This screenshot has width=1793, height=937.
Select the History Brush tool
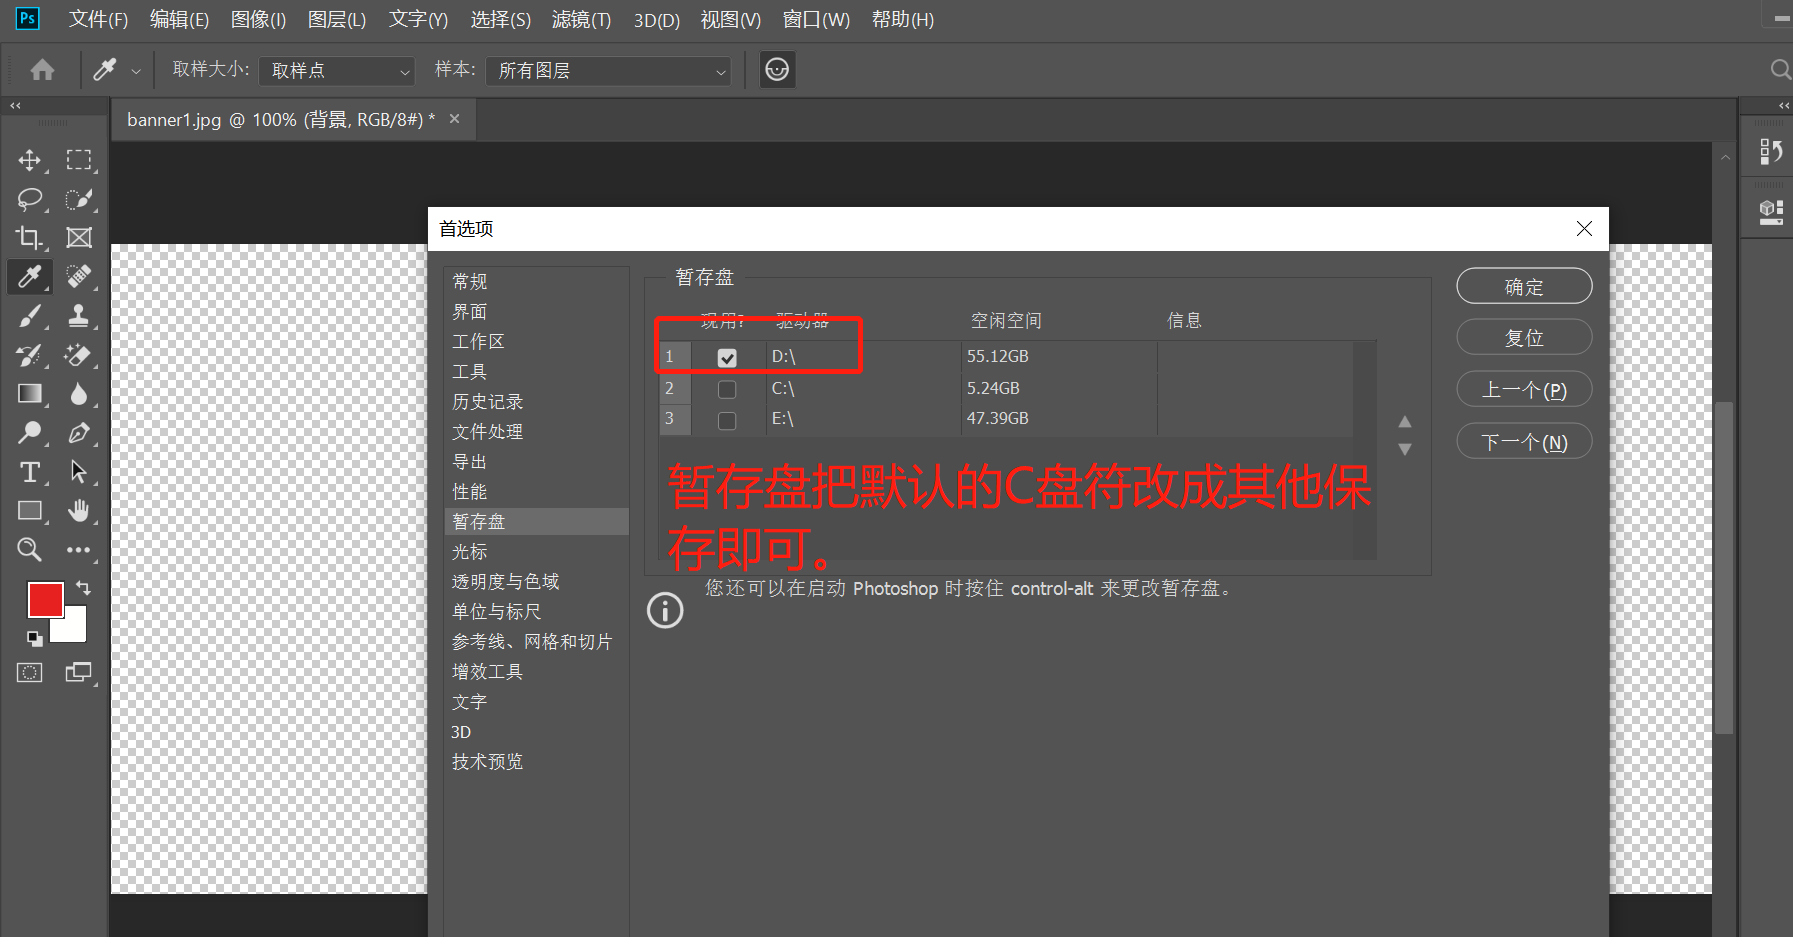click(30, 355)
